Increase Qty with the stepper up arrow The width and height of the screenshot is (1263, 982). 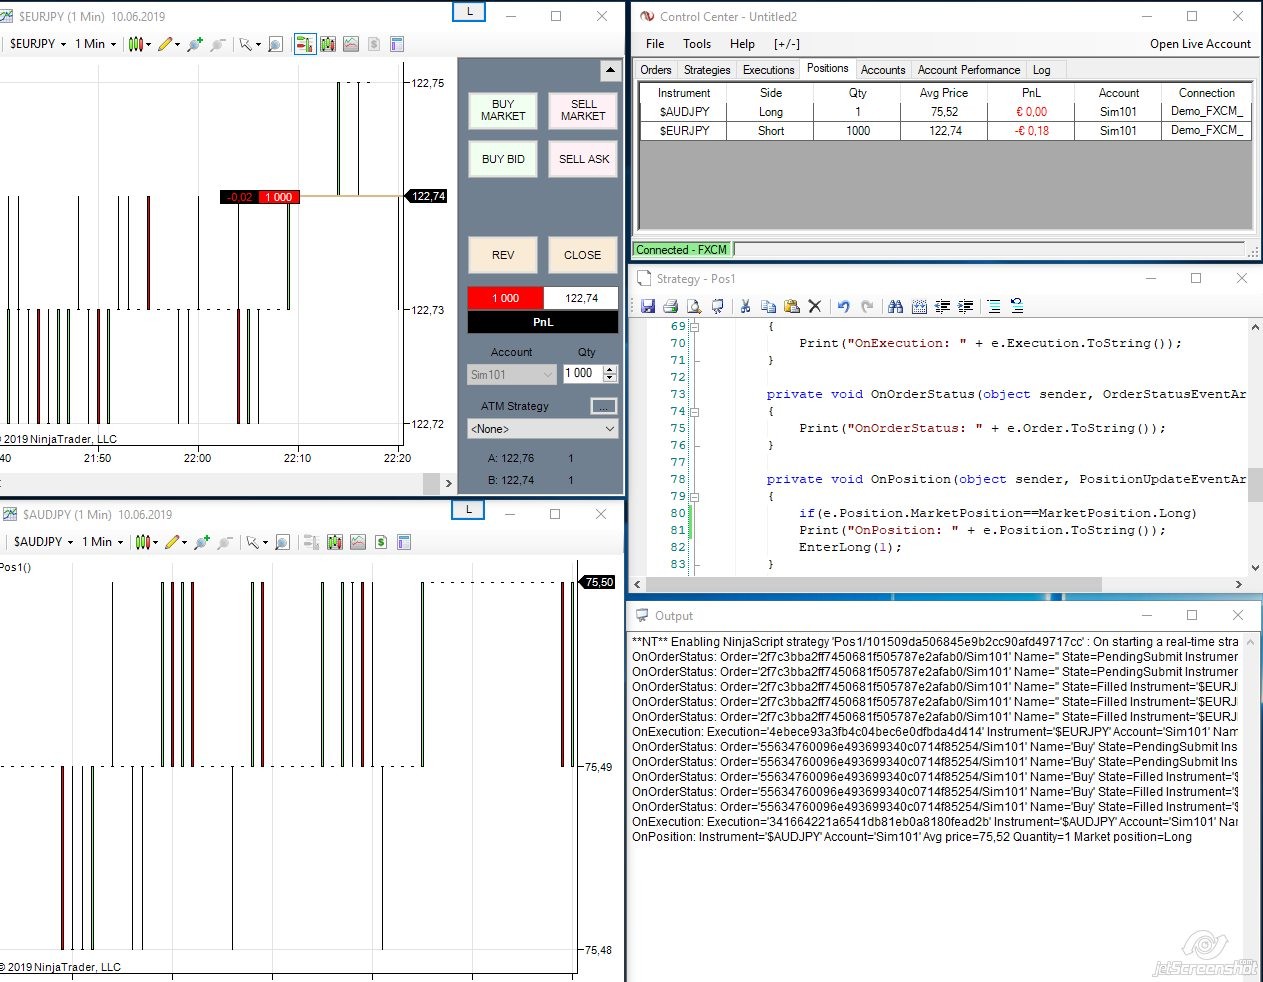(610, 369)
